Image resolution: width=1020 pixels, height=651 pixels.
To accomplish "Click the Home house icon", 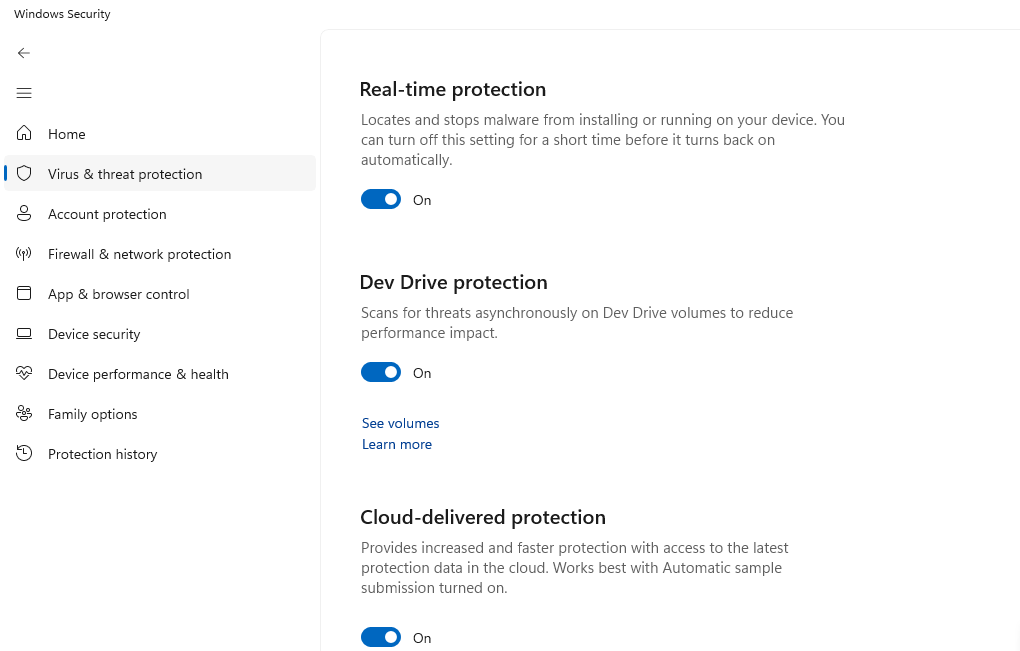I will pos(24,134).
